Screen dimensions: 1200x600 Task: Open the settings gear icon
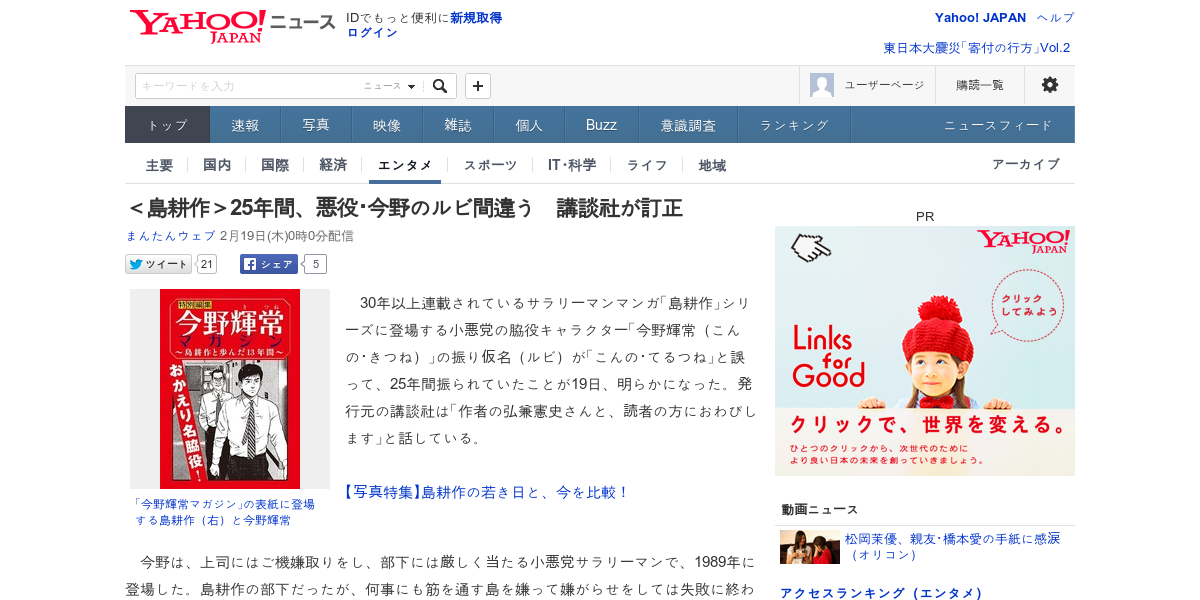1050,85
